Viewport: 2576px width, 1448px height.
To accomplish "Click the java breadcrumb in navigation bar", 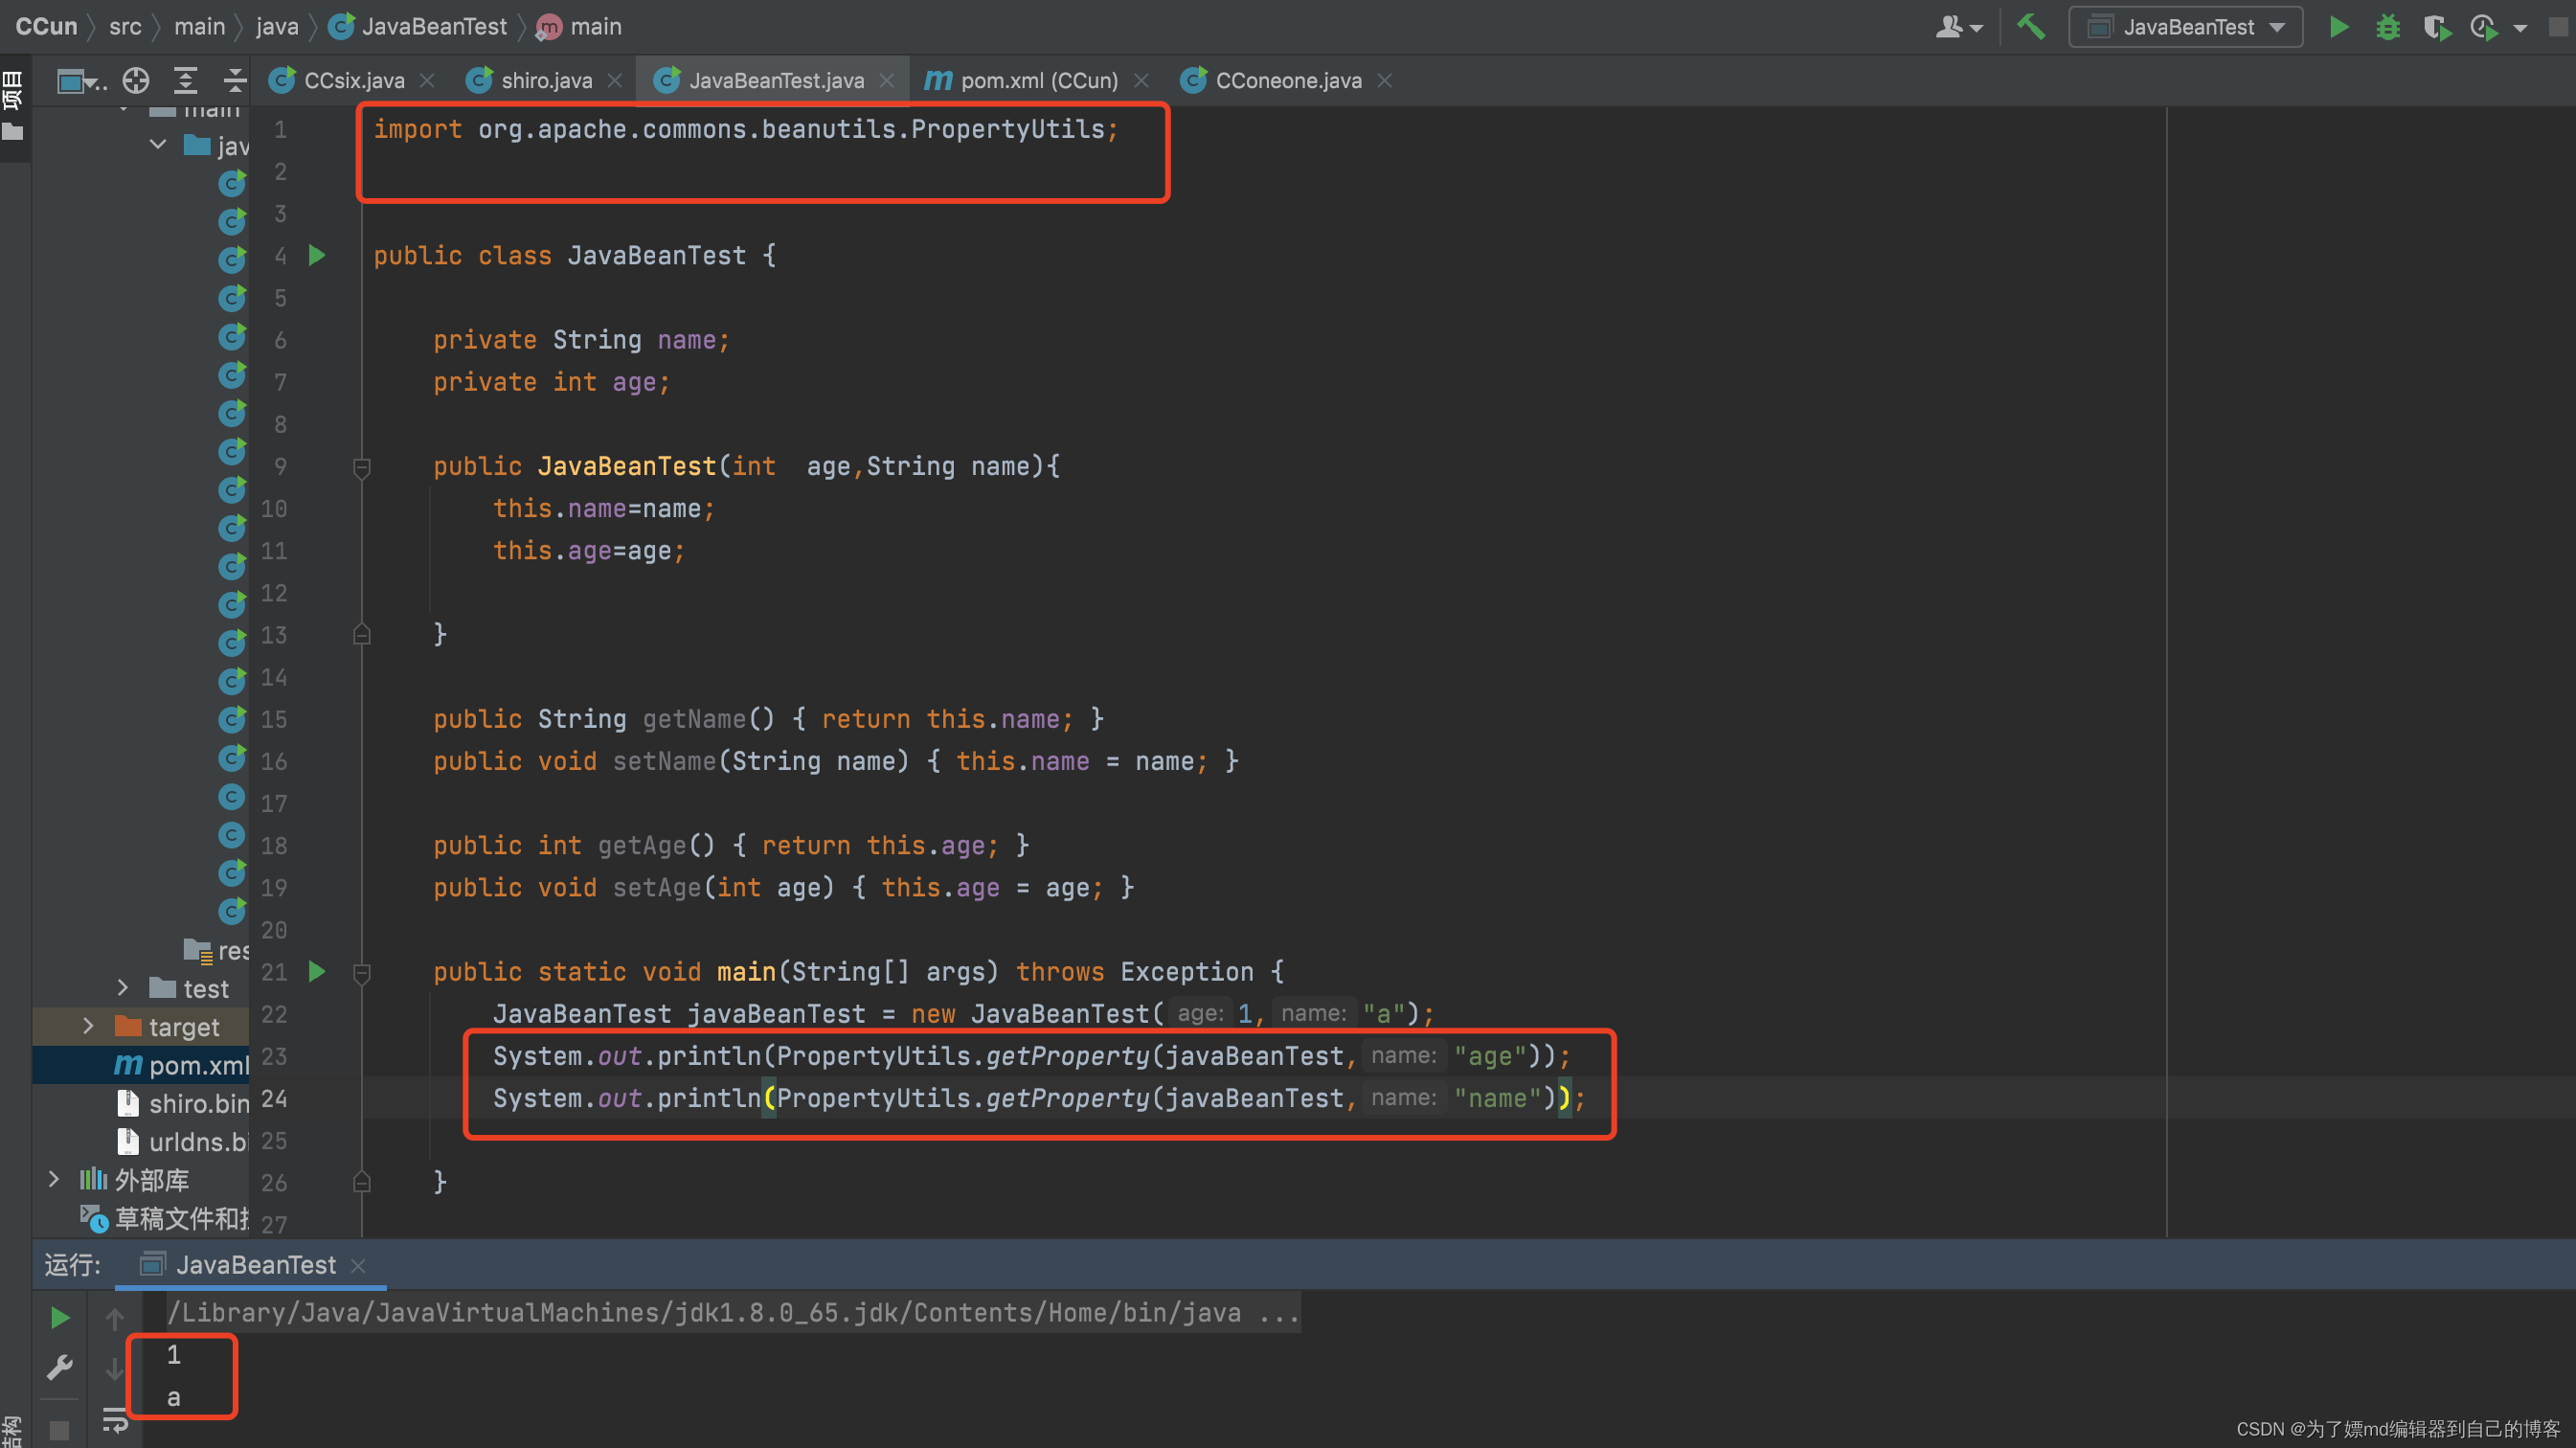I will pyautogui.click(x=277, y=27).
